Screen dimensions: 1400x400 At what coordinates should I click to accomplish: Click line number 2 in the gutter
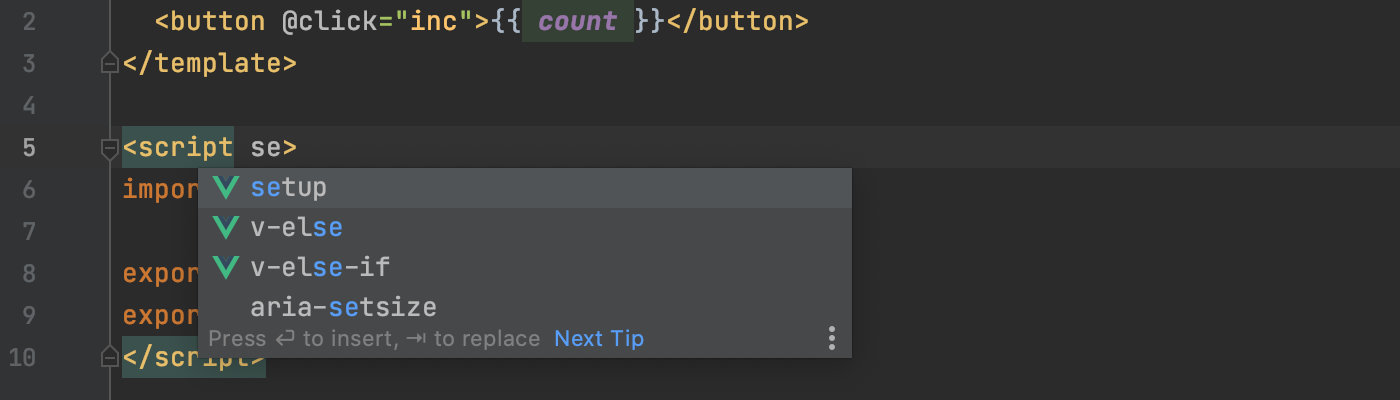(30, 21)
